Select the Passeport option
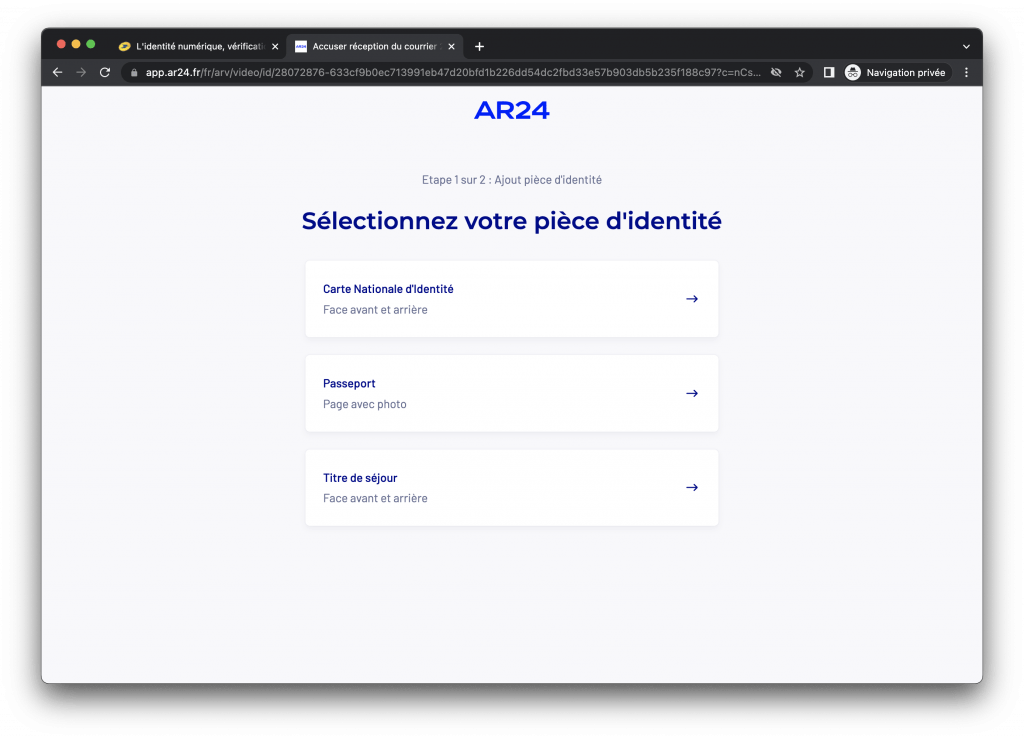Viewport: 1024px width, 738px height. pyautogui.click(x=511, y=393)
